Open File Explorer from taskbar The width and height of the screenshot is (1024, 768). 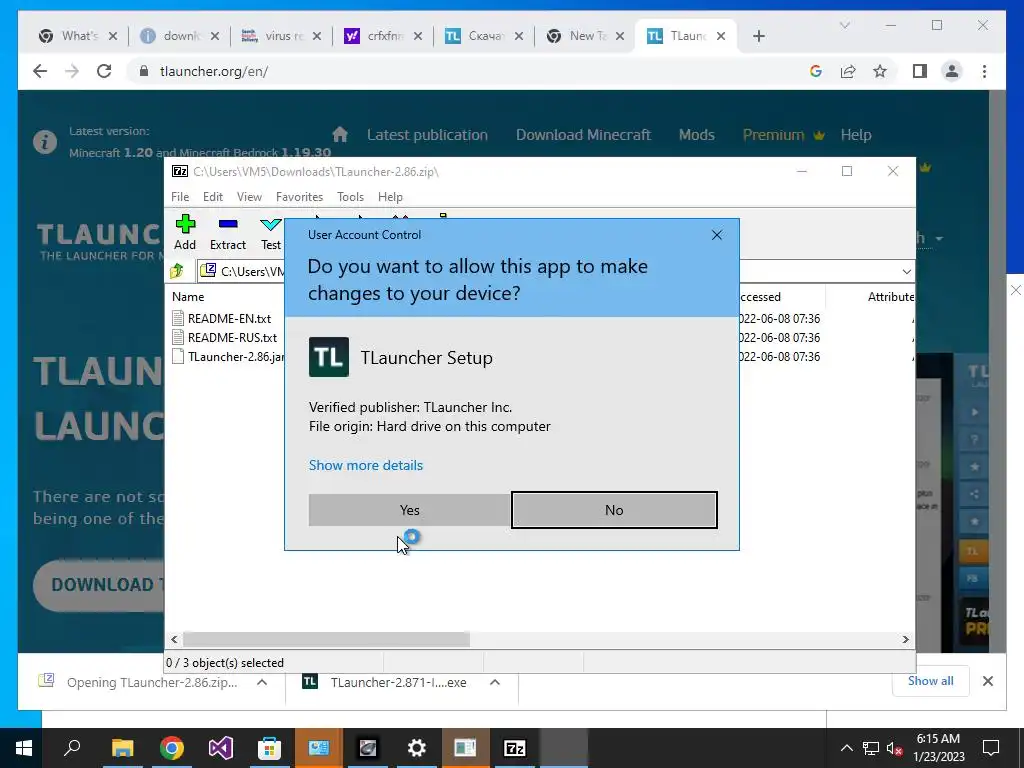(x=122, y=748)
